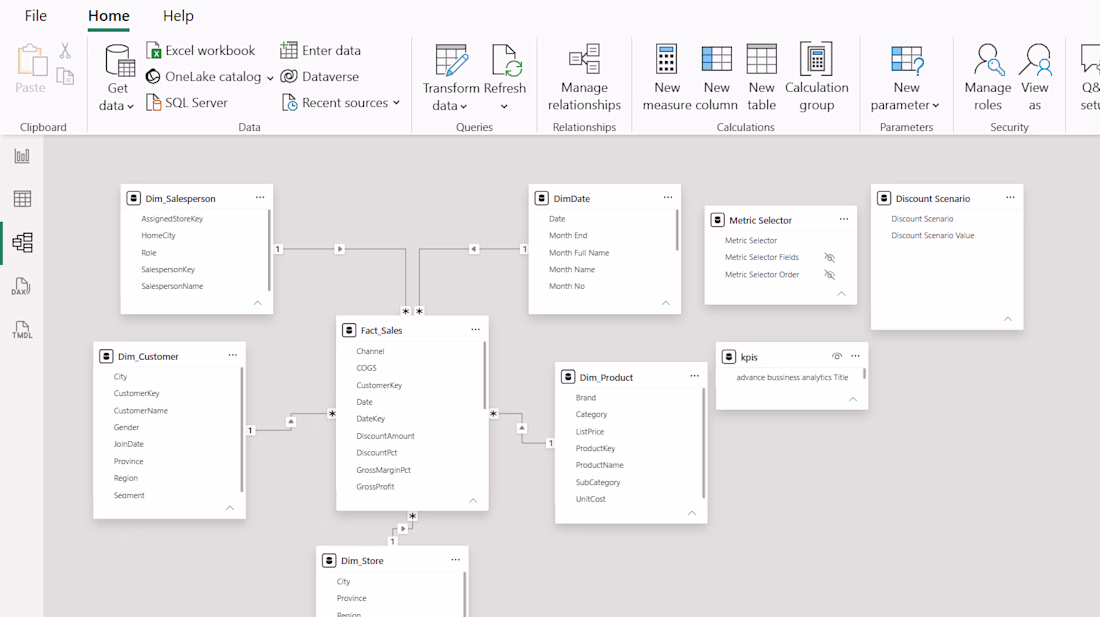Expand the Recent sources dropdown
The height and width of the screenshot is (617, 1100).
(396, 103)
